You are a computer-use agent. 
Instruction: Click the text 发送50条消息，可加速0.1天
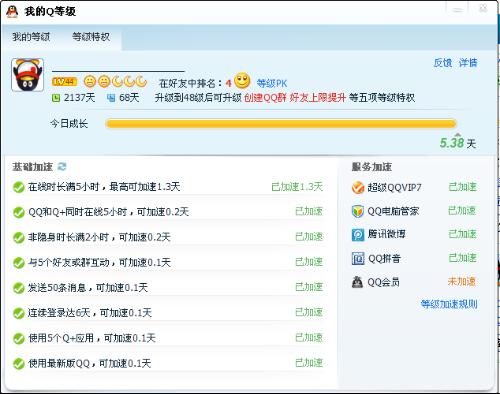click(x=88, y=288)
